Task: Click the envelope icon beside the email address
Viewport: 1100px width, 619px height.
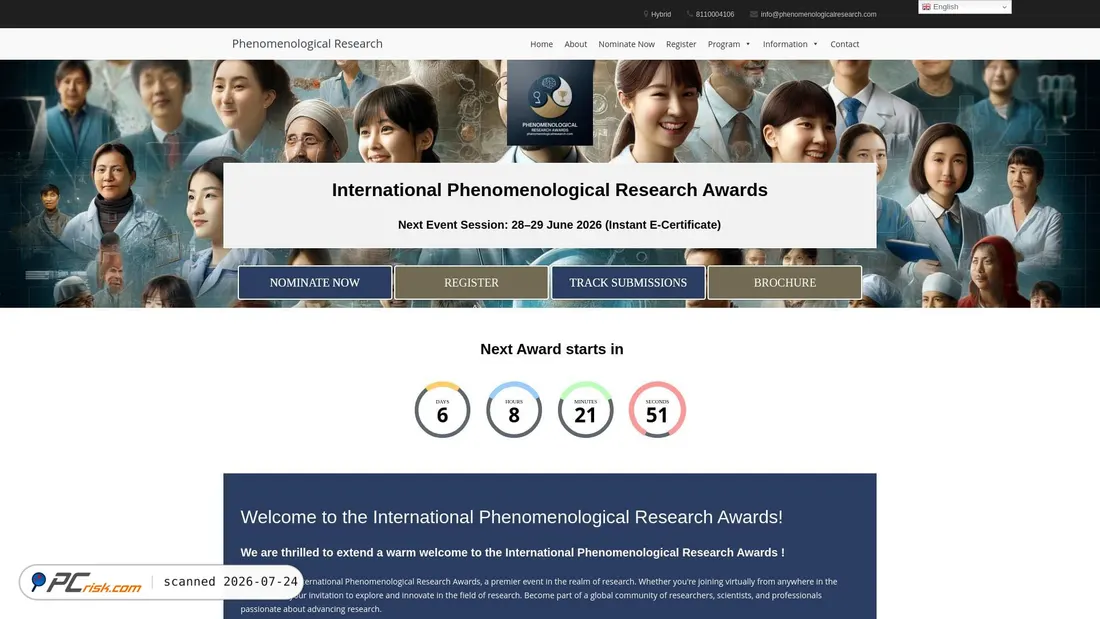Action: pos(753,14)
